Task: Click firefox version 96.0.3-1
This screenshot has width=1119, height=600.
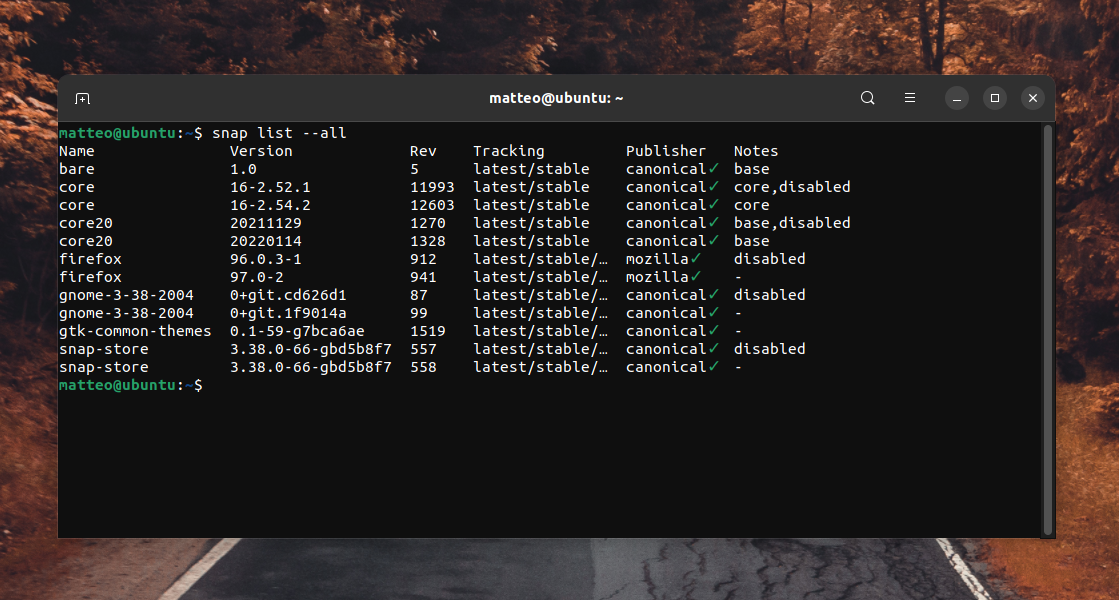Action: pos(265,259)
